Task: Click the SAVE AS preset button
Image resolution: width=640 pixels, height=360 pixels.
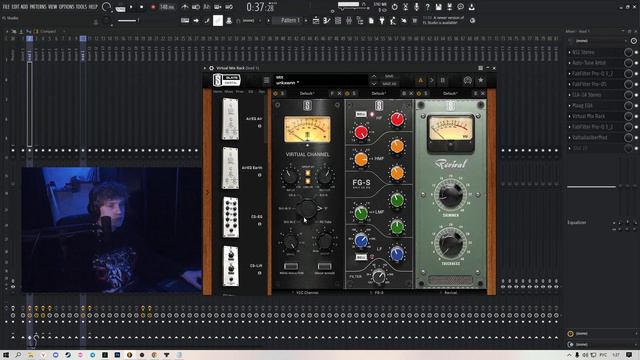Action: [389, 84]
